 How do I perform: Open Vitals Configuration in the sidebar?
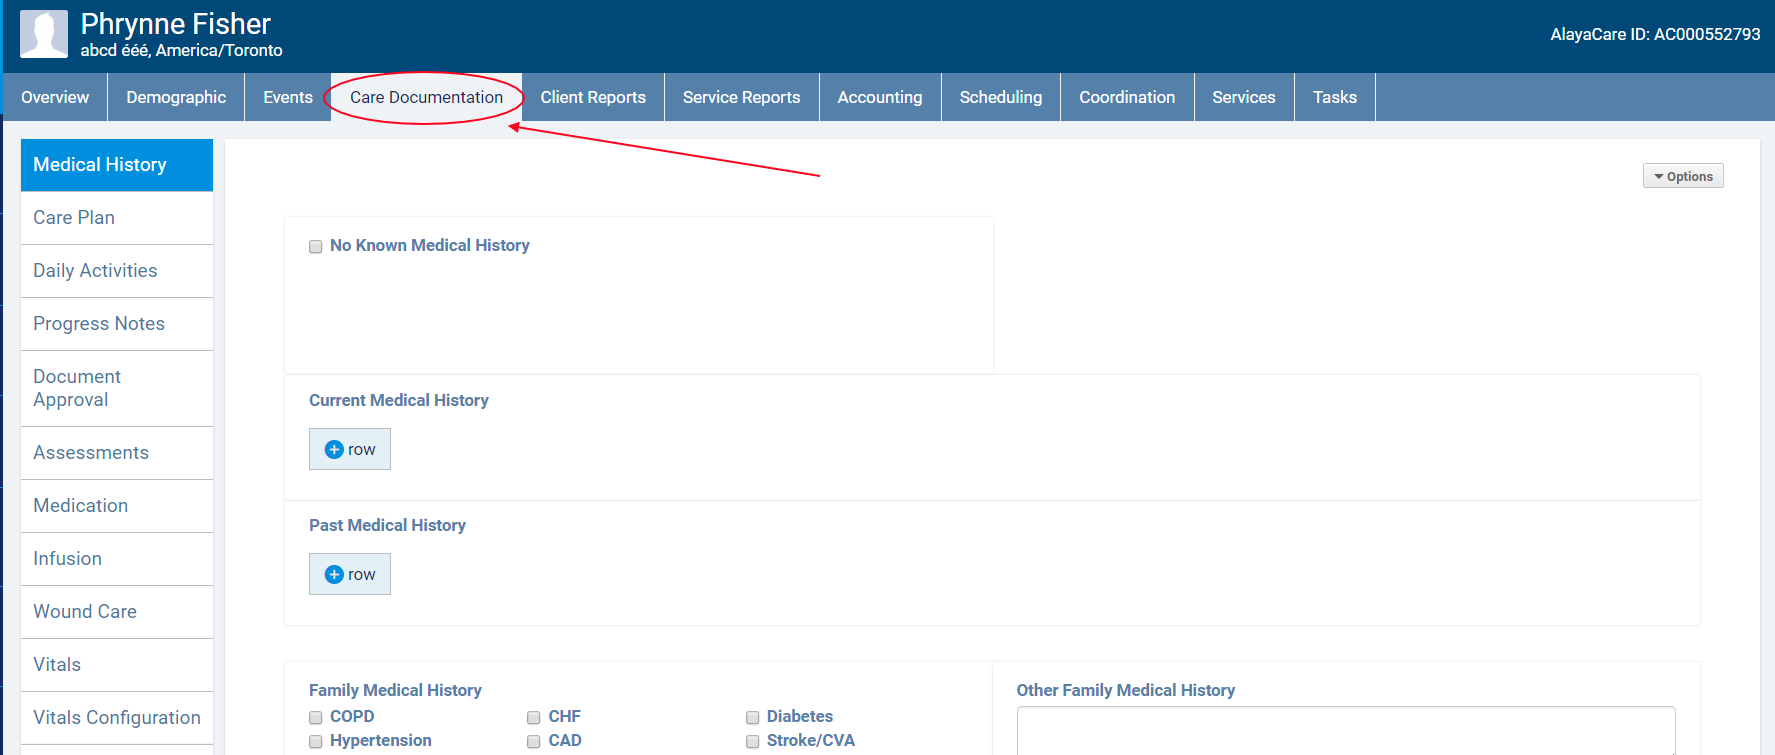pyautogui.click(x=117, y=718)
